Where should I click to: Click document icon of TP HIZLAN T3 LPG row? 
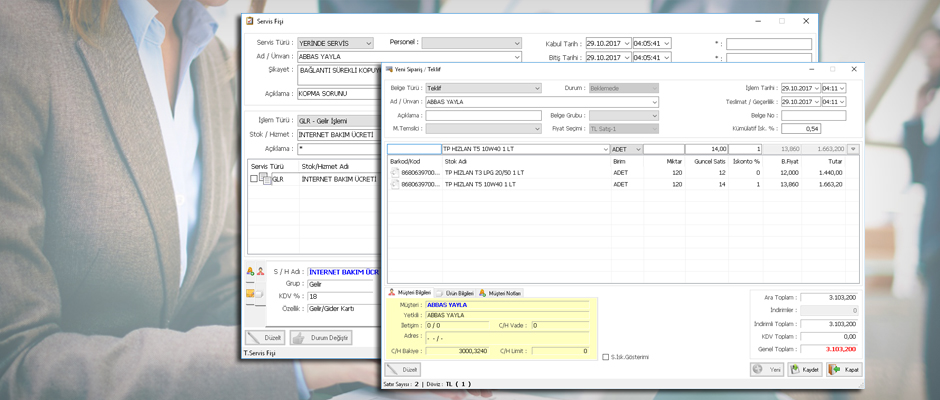[394, 173]
